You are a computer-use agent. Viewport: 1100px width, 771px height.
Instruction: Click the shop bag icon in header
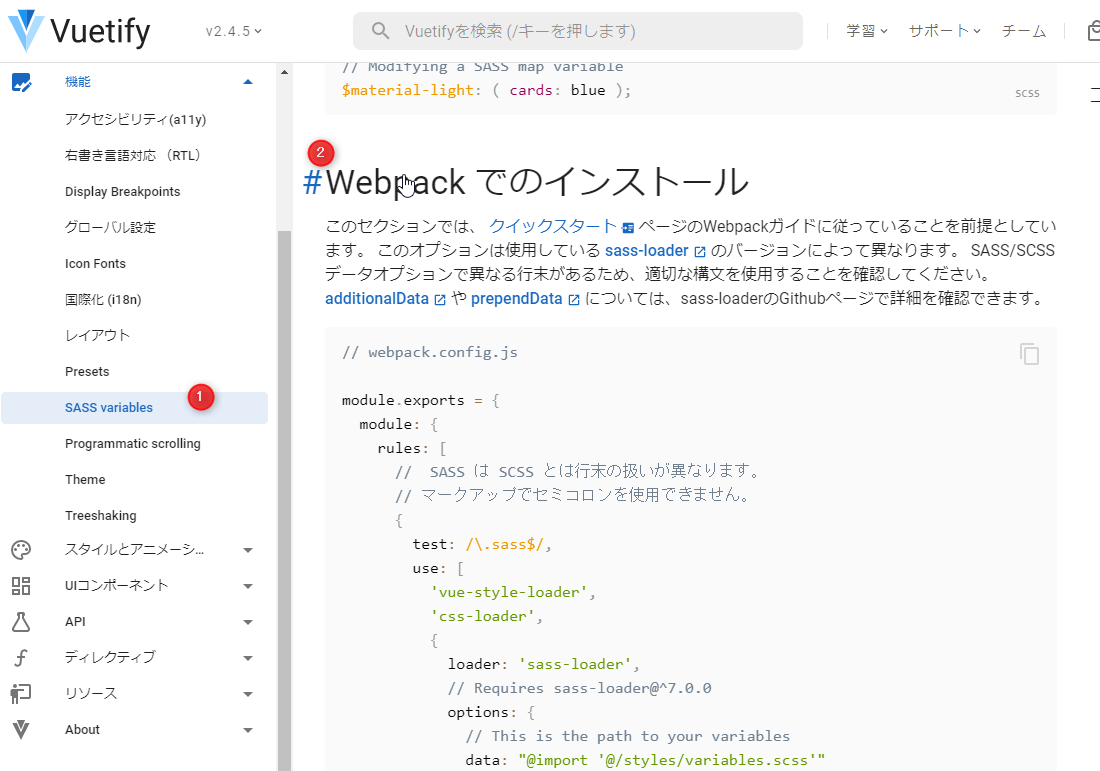(x=1093, y=31)
